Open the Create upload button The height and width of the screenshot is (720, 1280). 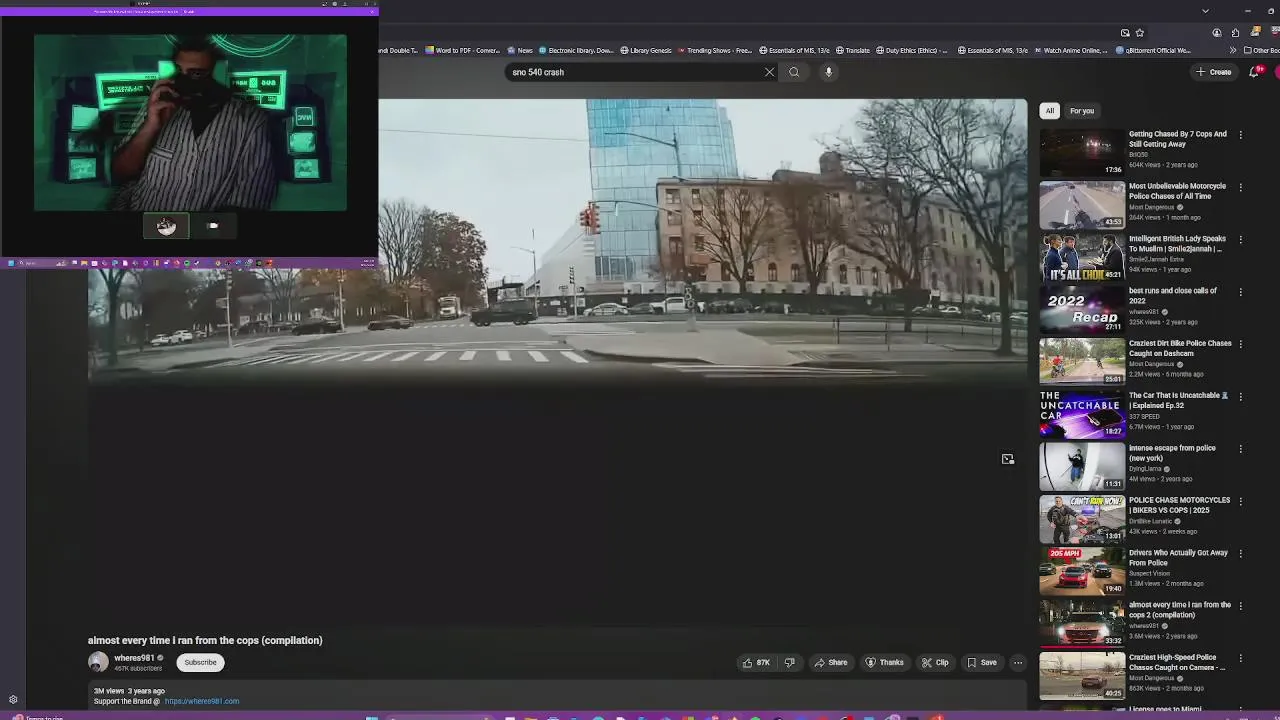point(1213,72)
